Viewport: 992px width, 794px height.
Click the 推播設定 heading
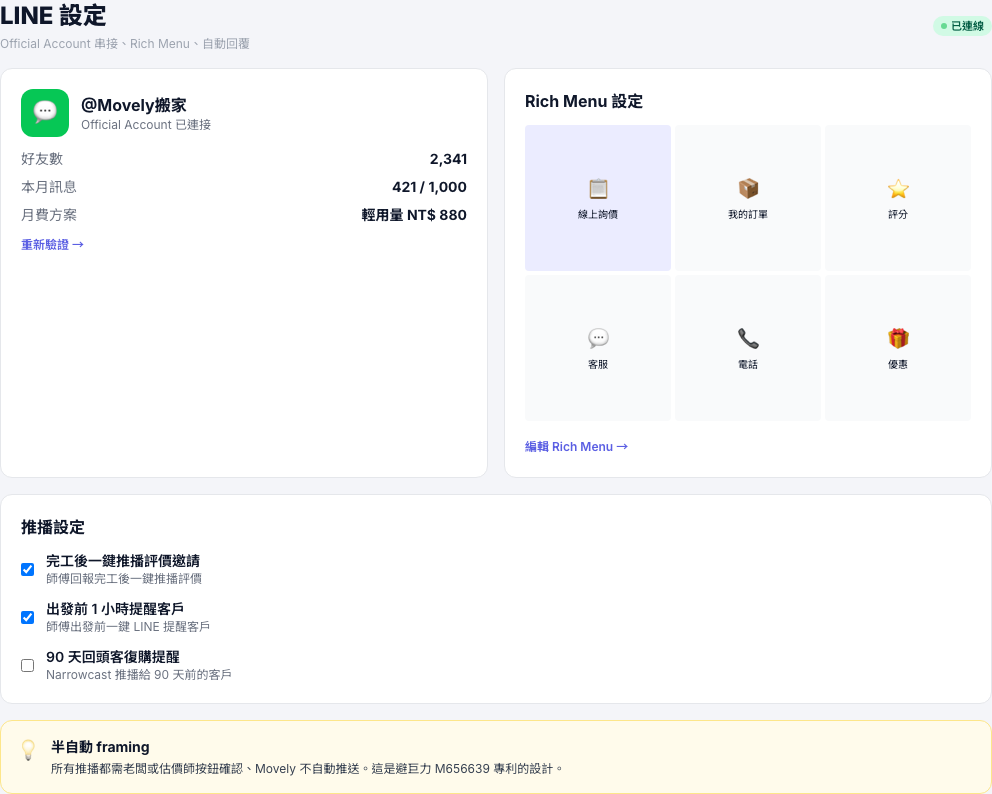coord(53,527)
